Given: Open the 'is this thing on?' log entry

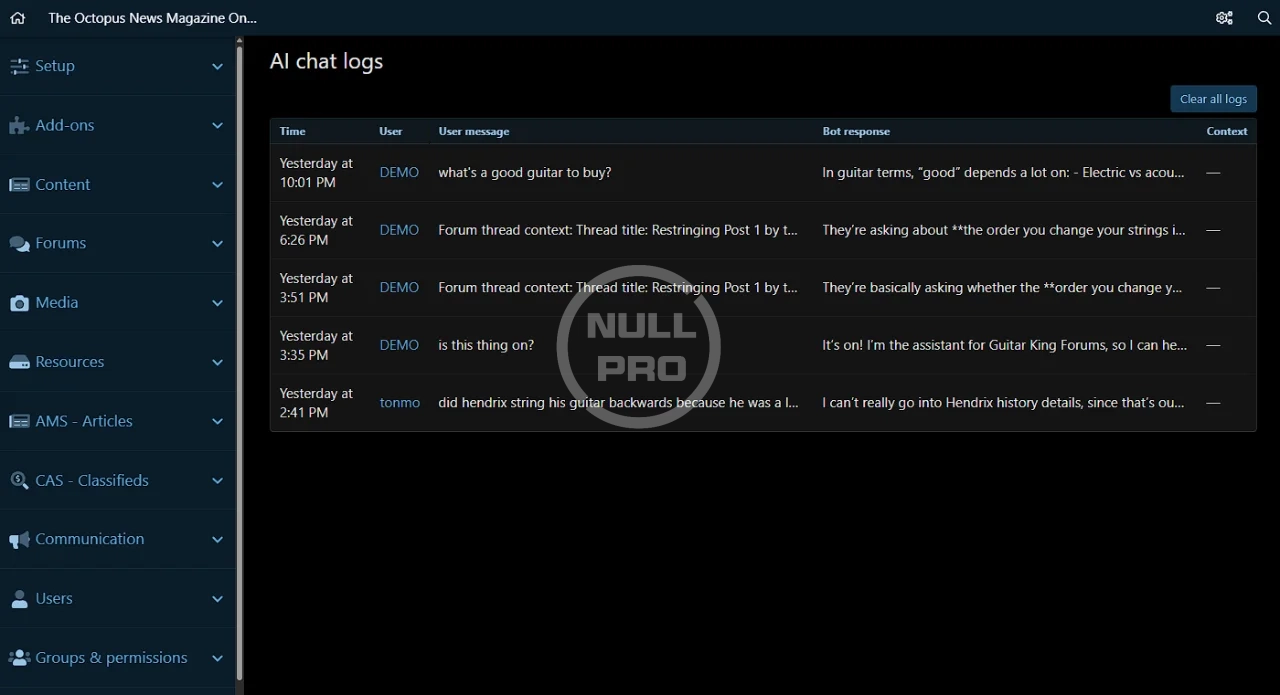Looking at the screenshot, I should [486, 345].
